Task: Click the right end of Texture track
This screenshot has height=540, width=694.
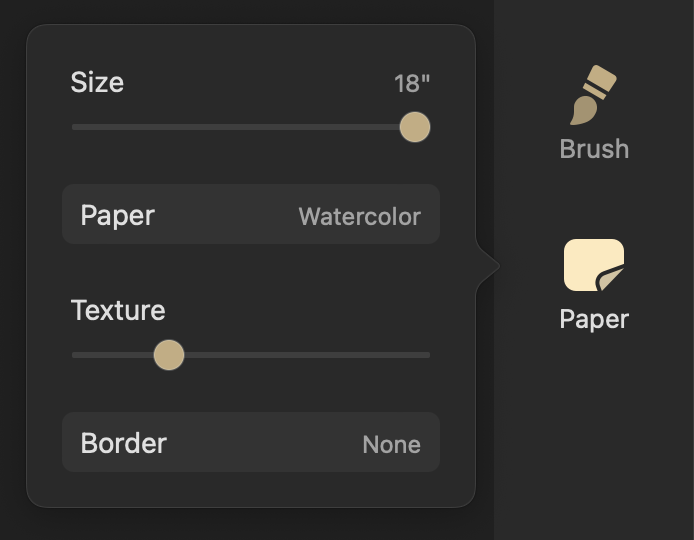Action: tap(427, 355)
